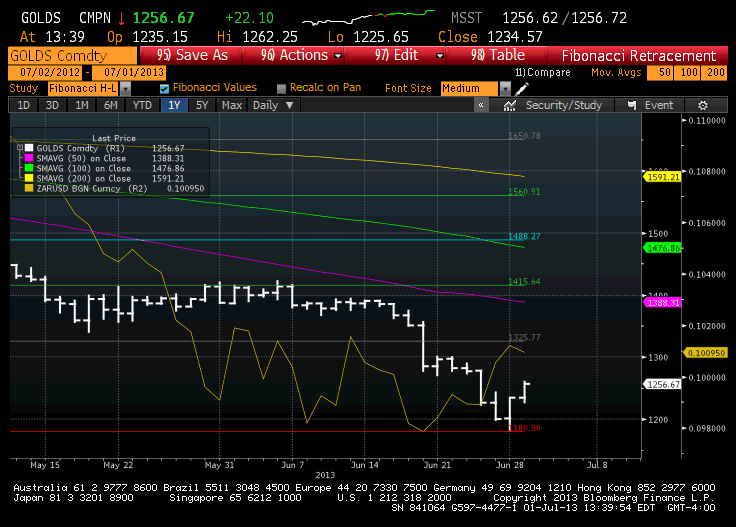The width and height of the screenshot is (736, 527).
Task: Open the Study Fibonacci H-L dropdown
Action: click(125, 88)
